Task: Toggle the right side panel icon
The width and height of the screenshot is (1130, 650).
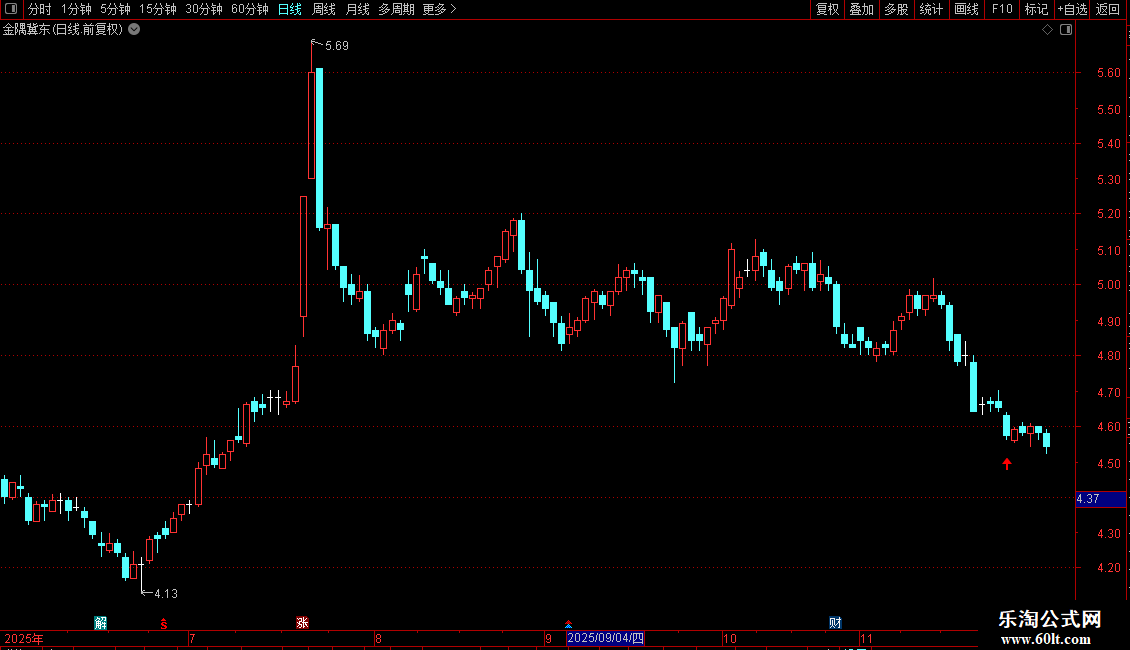Action: point(1066,30)
